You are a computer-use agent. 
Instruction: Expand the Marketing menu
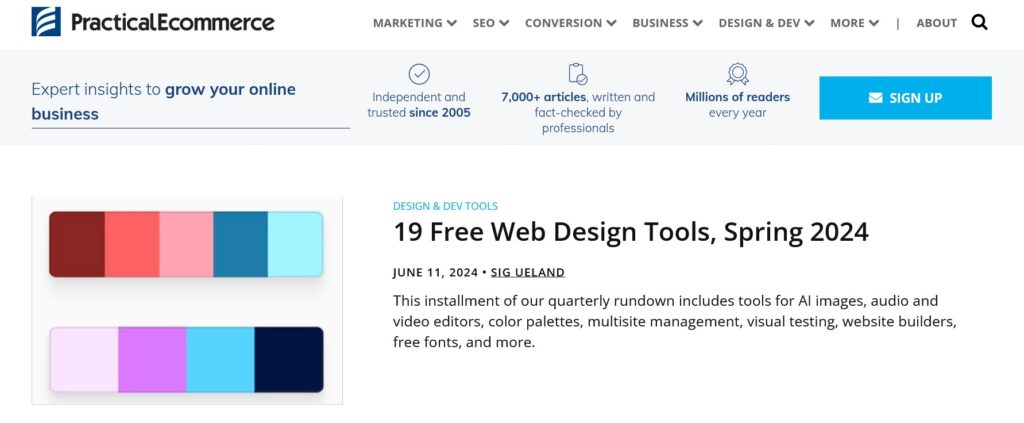(415, 23)
